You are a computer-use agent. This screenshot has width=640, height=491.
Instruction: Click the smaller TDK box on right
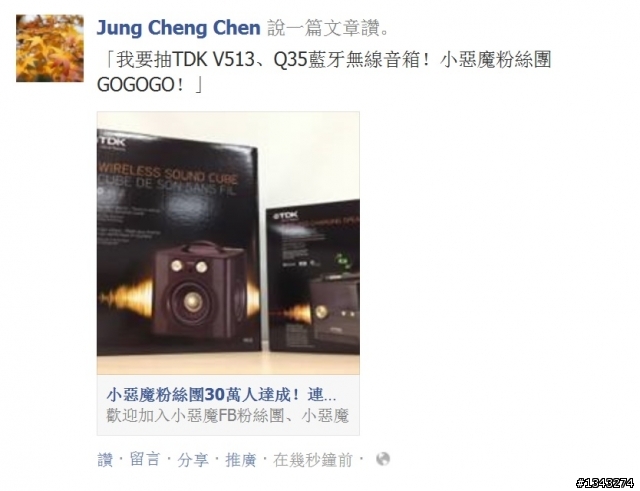pos(313,277)
